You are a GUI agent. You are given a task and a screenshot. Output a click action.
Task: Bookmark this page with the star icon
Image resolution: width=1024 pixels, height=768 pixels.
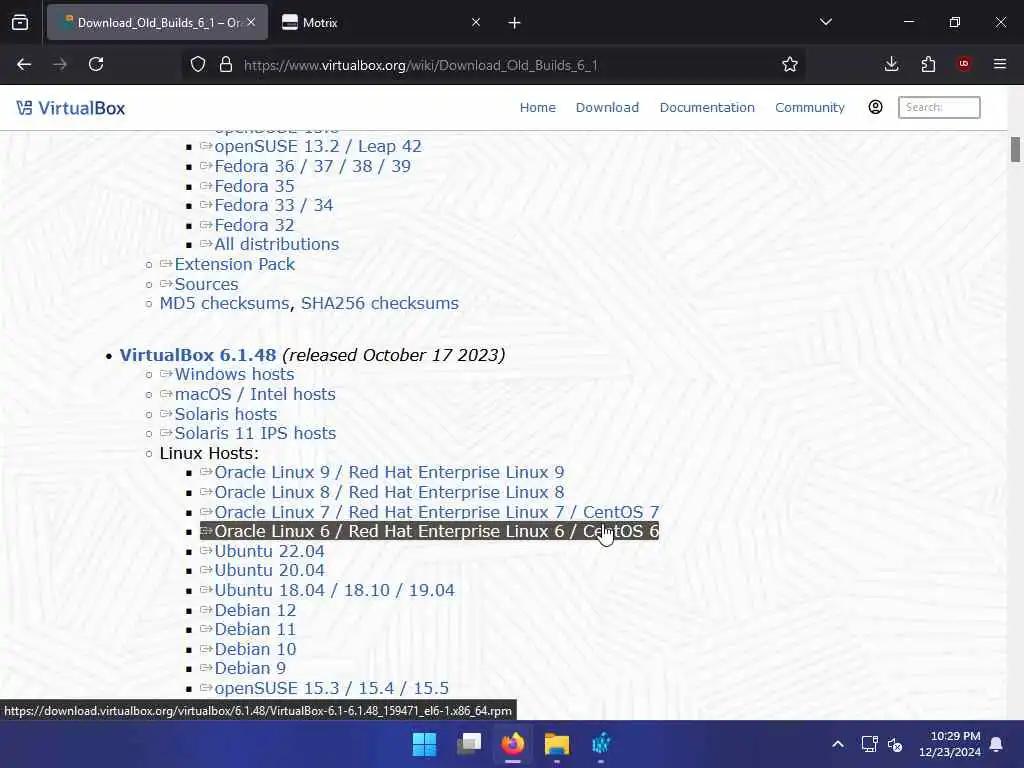tap(790, 64)
